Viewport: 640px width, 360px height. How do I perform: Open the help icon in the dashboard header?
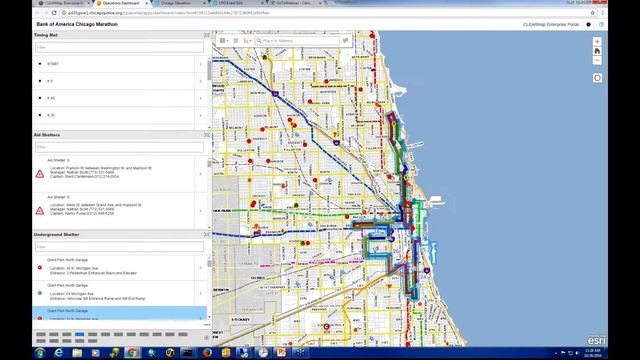click(601, 24)
